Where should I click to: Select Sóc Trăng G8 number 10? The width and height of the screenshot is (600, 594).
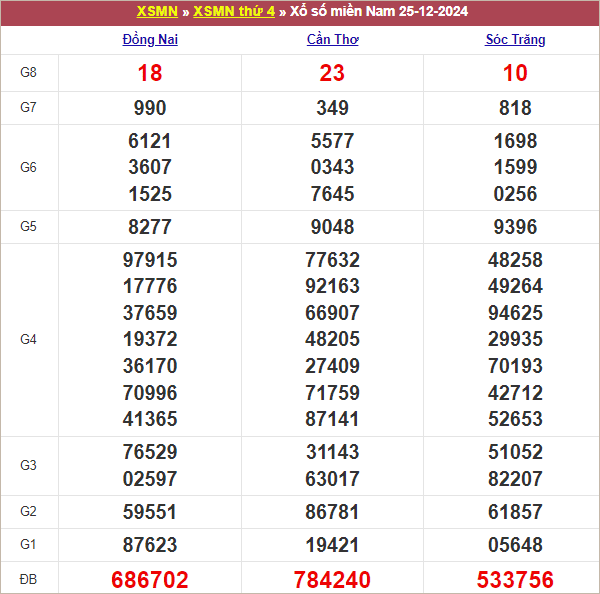(515, 73)
